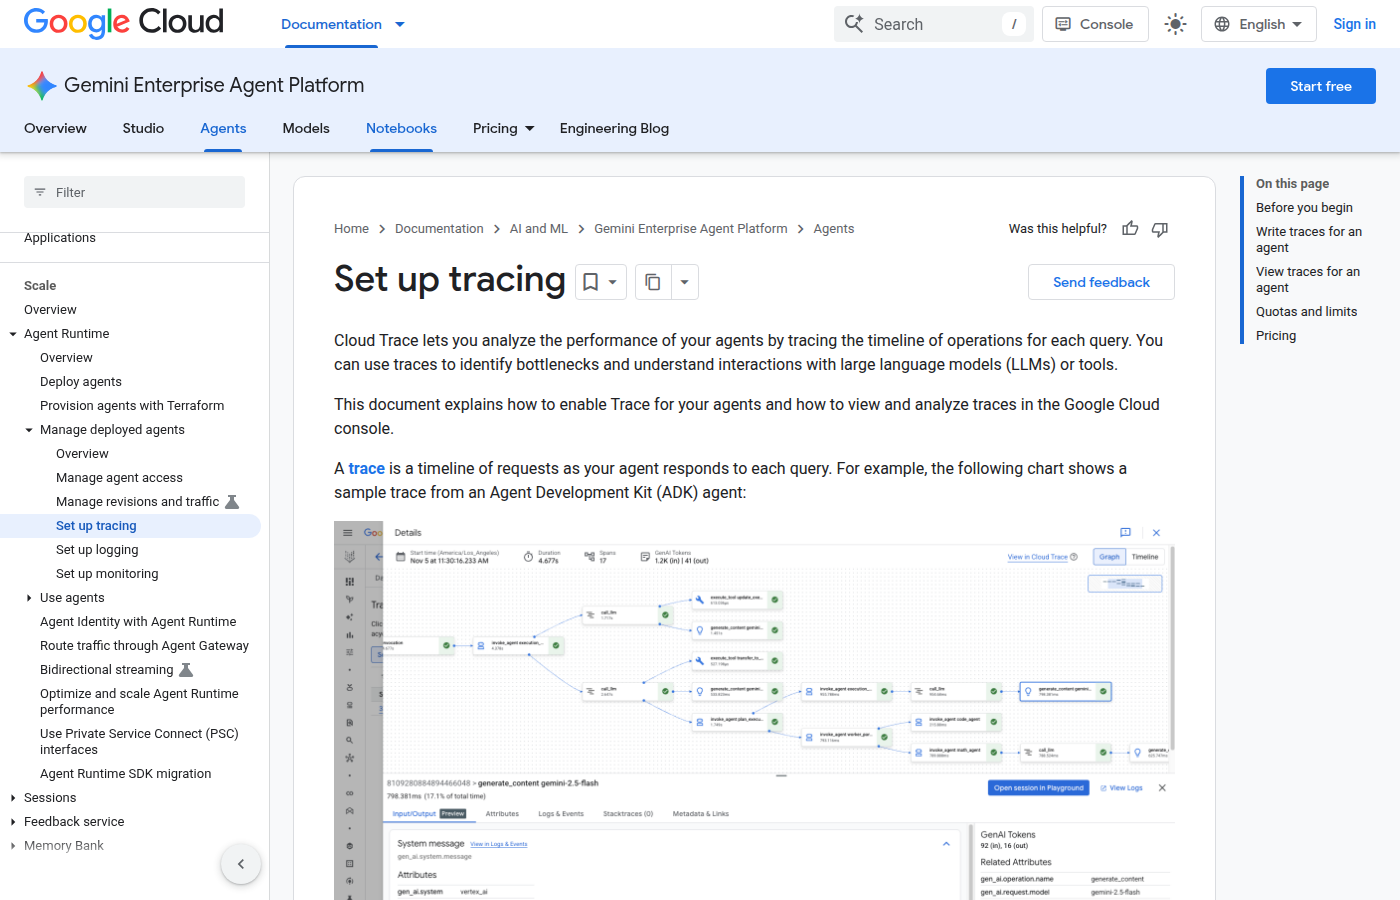
Task: Click the thumbs down not helpful icon
Action: point(1160,229)
